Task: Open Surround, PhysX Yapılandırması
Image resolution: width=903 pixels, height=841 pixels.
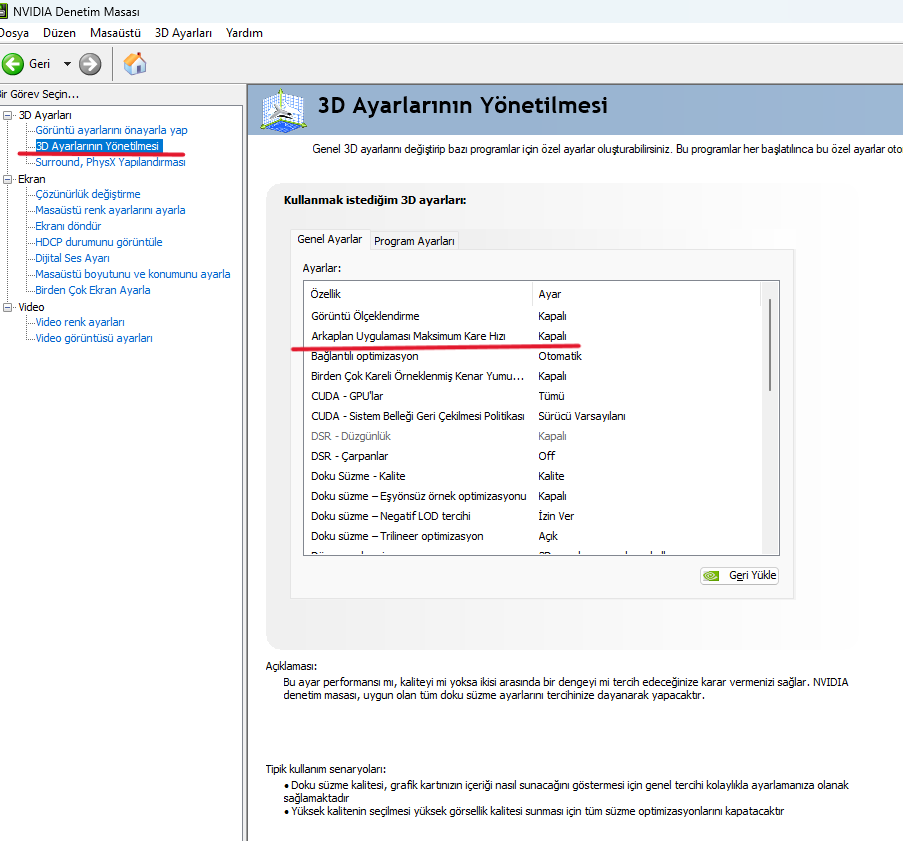Action: [x=110, y=162]
